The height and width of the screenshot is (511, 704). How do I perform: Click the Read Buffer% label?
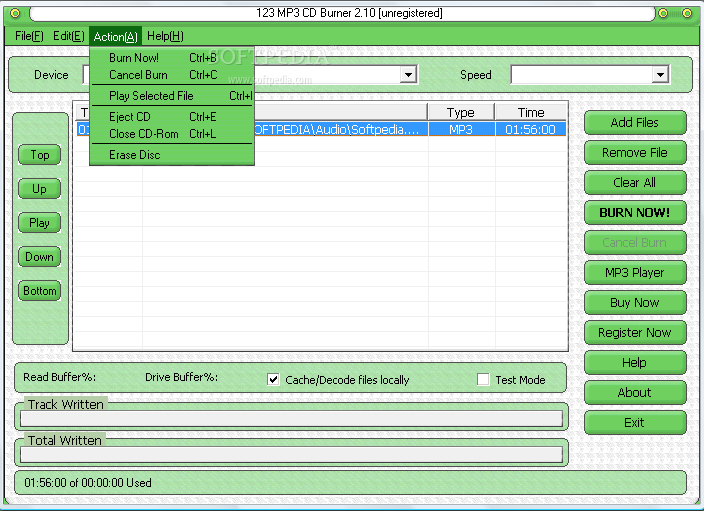pyautogui.click(x=60, y=377)
